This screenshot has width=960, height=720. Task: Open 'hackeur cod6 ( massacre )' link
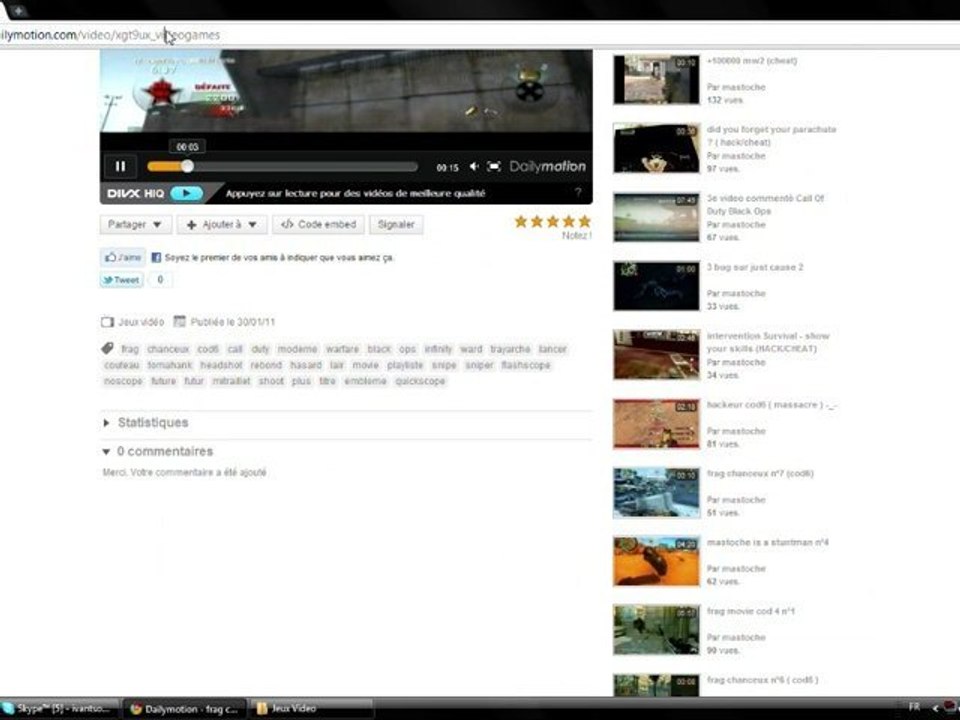pyautogui.click(x=771, y=405)
